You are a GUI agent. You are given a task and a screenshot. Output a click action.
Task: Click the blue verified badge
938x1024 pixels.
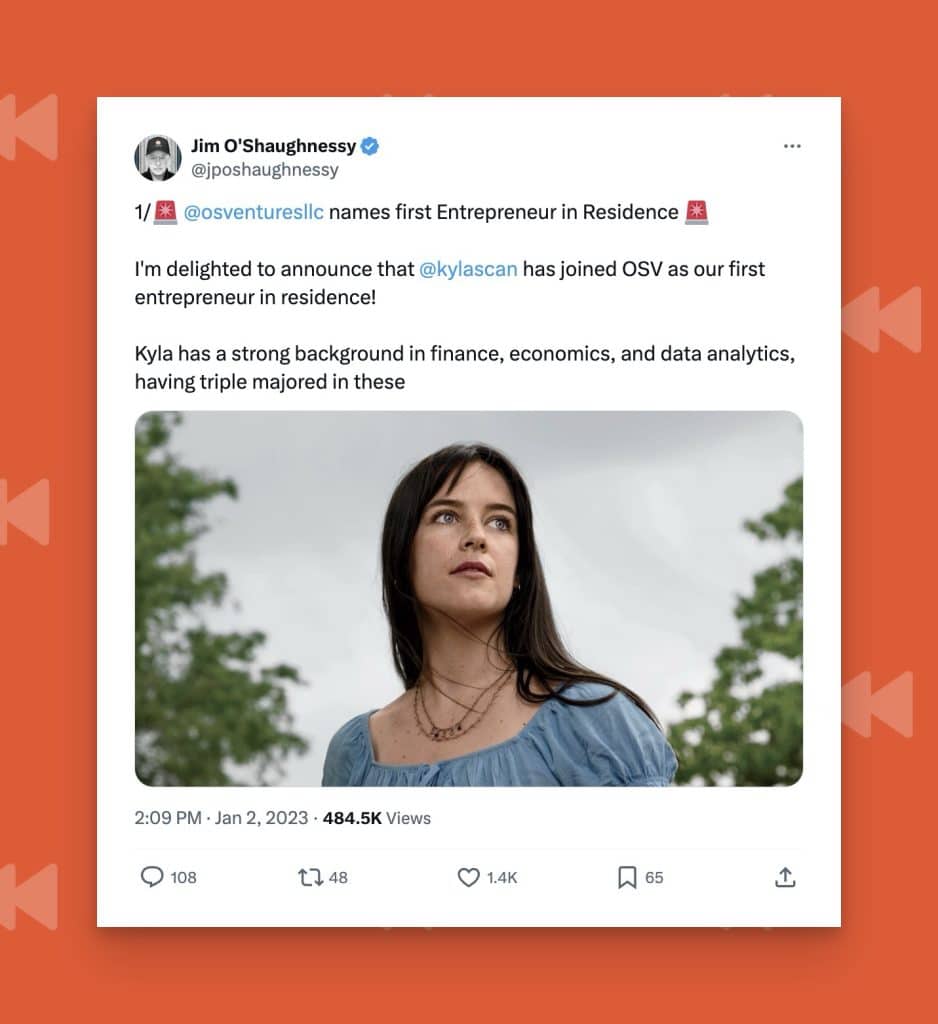370,146
